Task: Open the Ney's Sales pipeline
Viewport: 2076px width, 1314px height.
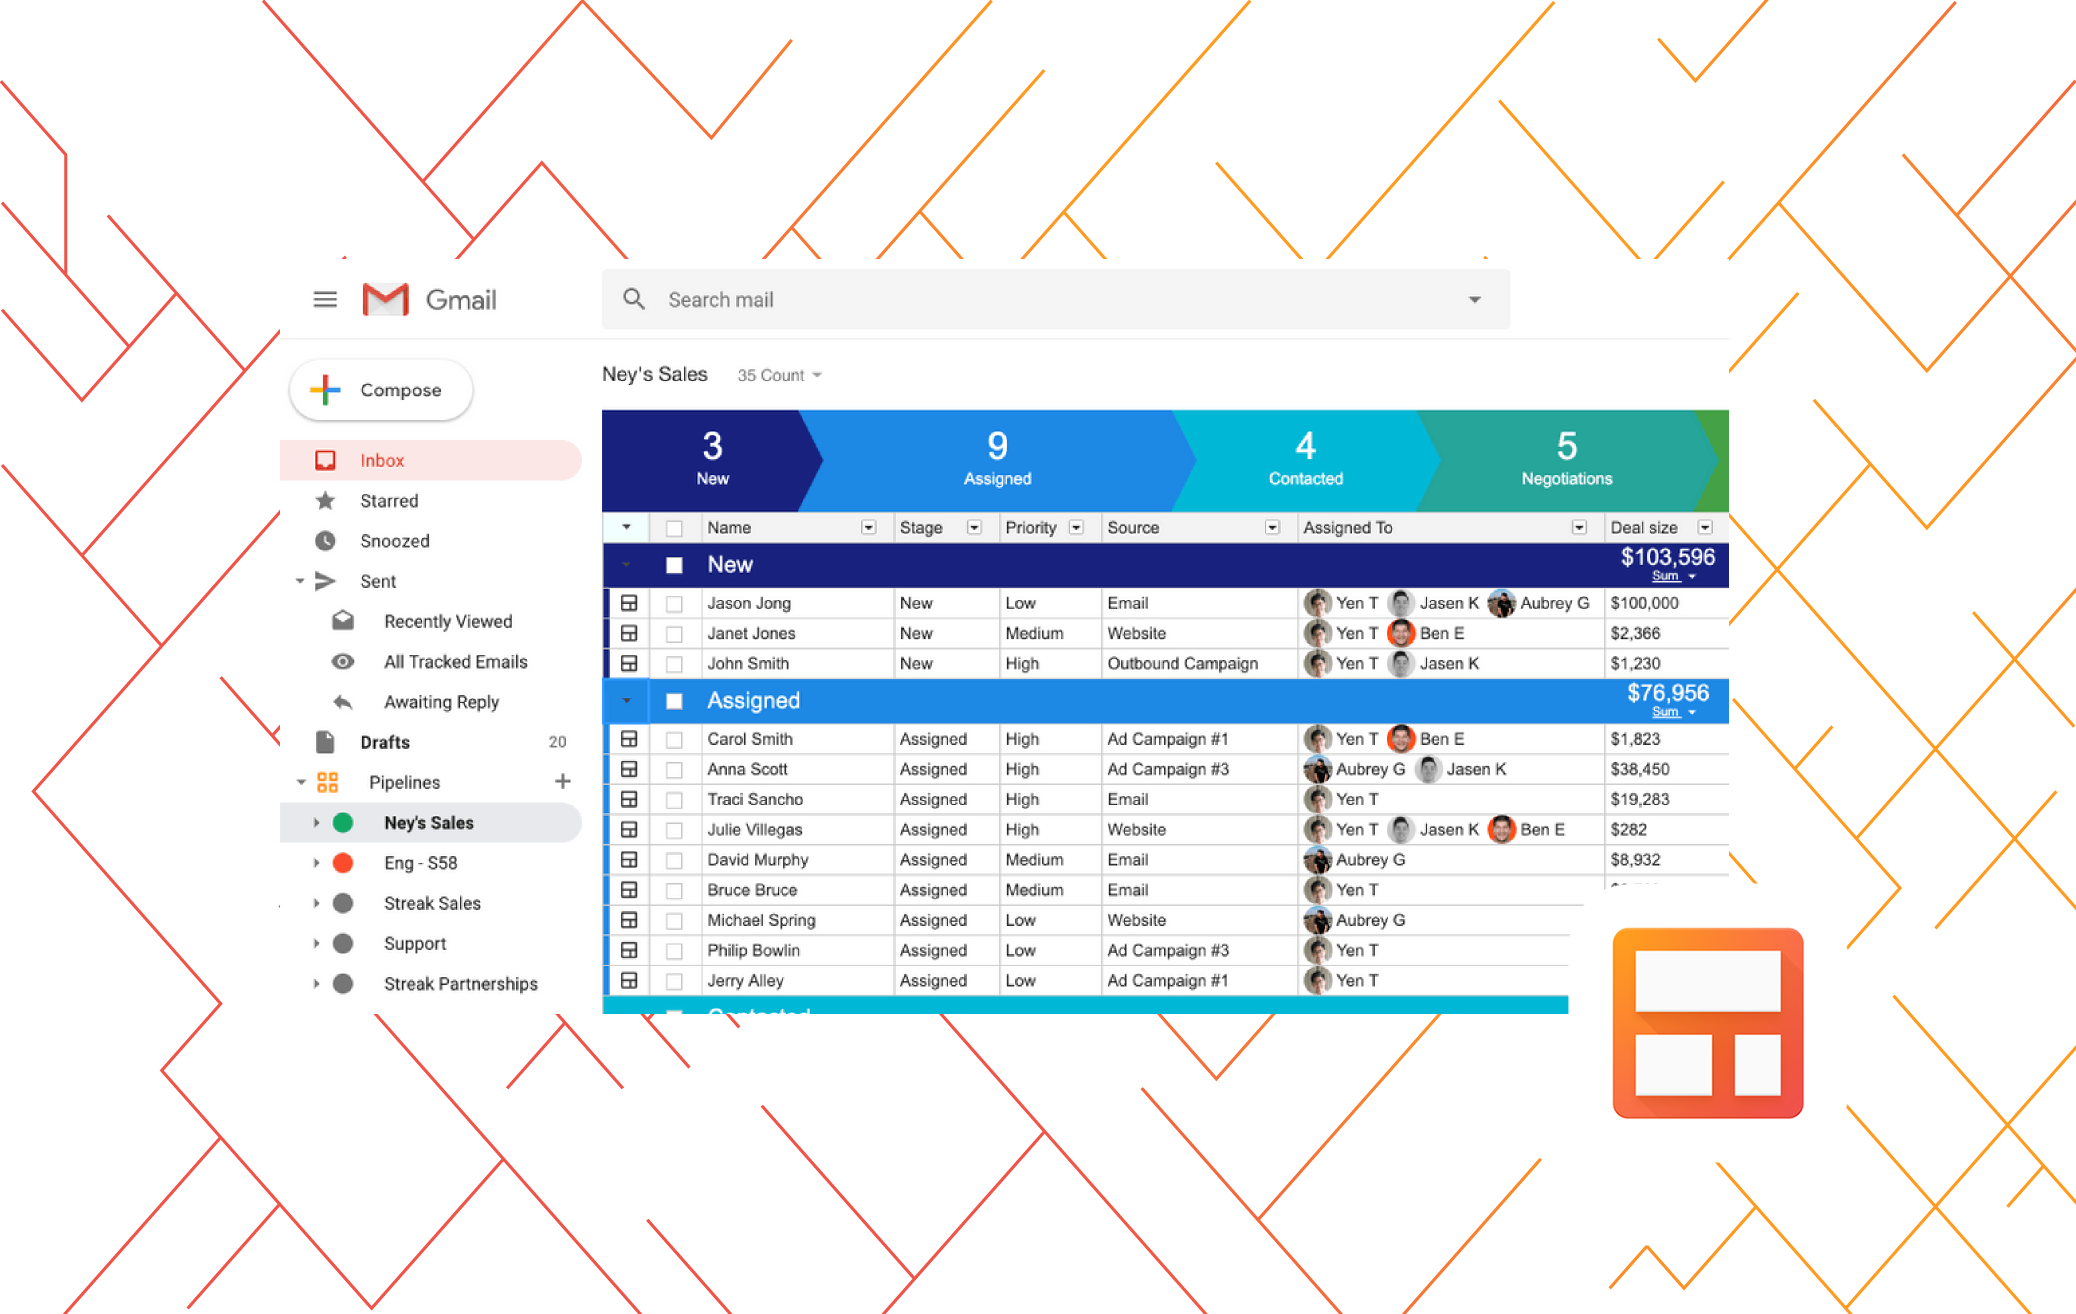Action: point(430,822)
